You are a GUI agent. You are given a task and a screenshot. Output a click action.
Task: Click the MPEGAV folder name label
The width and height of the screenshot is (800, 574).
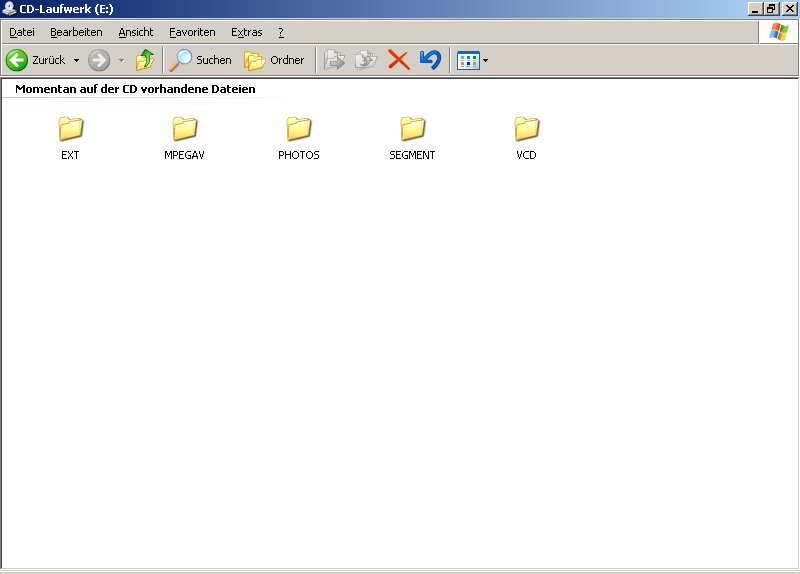click(184, 155)
